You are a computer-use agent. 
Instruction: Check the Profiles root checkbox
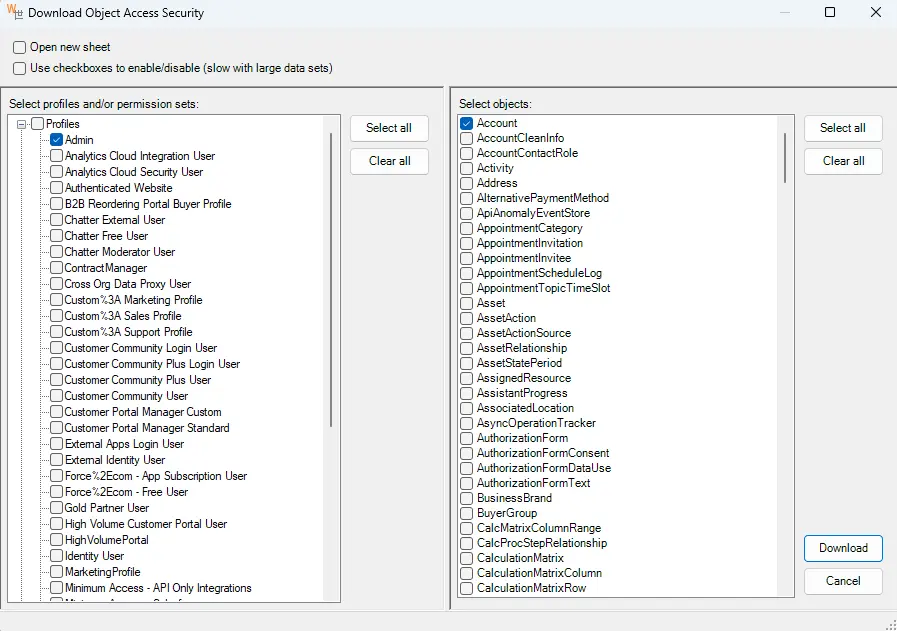pyautogui.click(x=38, y=124)
